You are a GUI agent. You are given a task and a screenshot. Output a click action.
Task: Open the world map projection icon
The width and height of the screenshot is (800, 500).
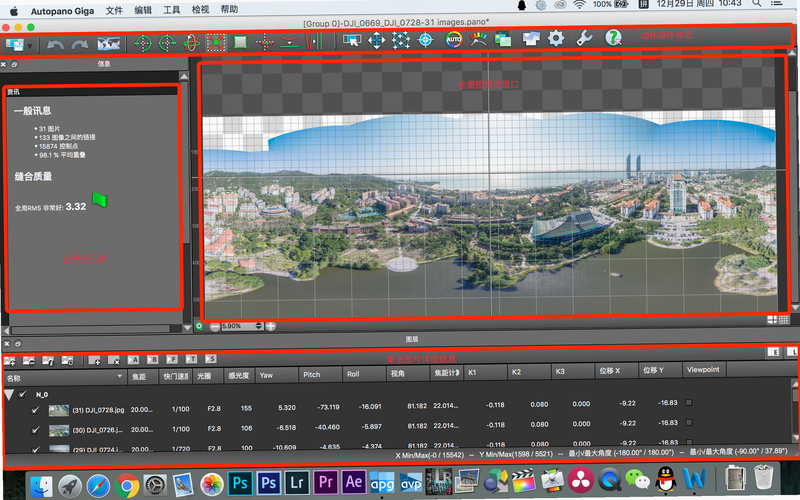[x=109, y=43]
